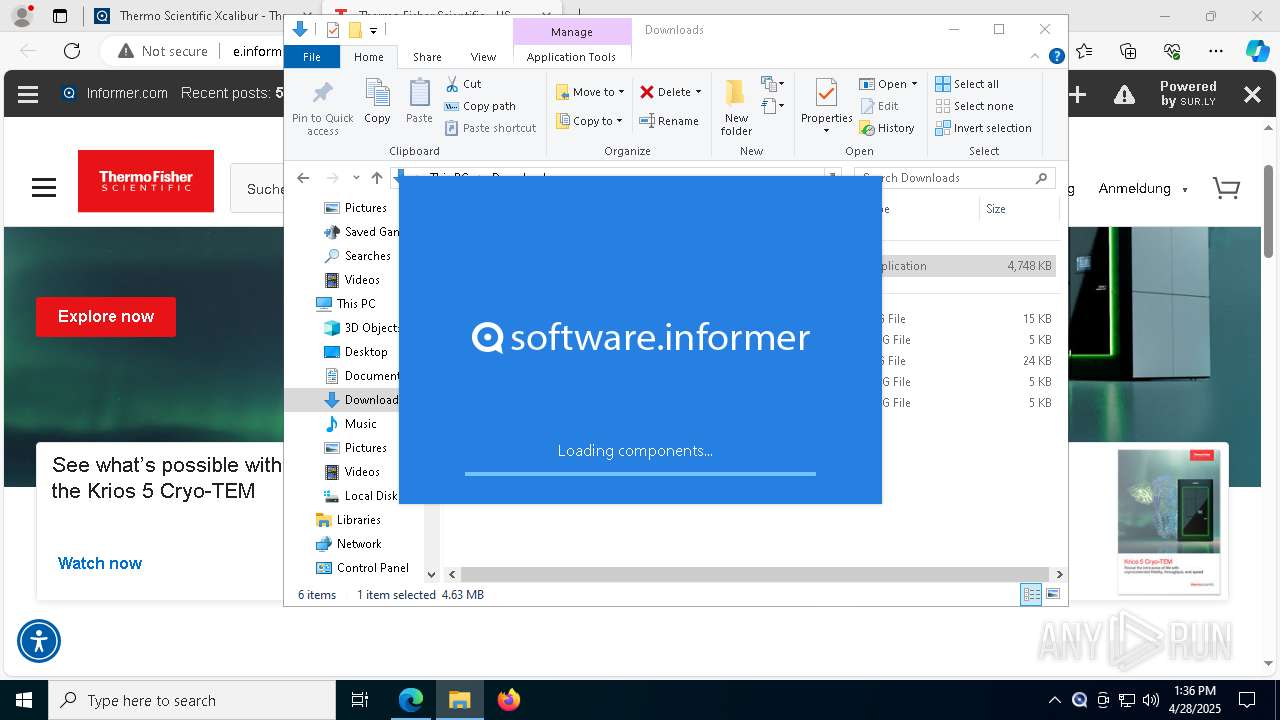Select the Thermo Scientific Xcalibur browser tab

[190, 16]
